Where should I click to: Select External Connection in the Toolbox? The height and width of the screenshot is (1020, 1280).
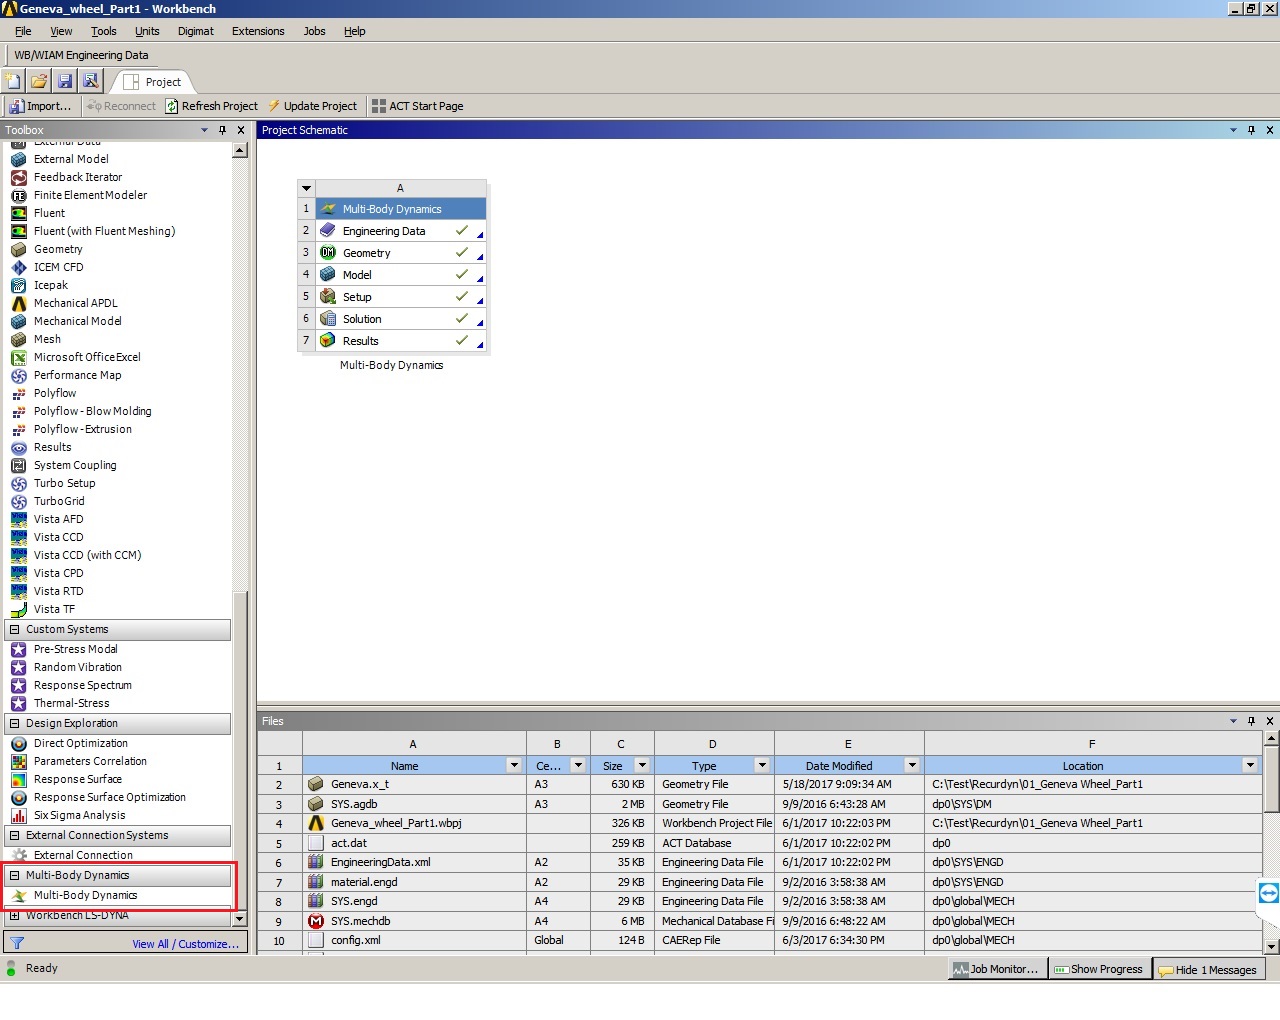click(x=83, y=855)
